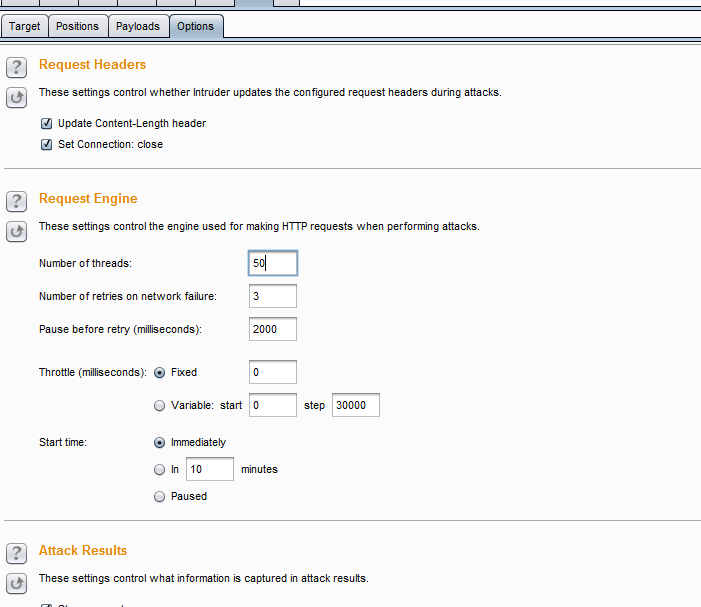Select Paused start time option
701x607 pixels.
coord(159,496)
